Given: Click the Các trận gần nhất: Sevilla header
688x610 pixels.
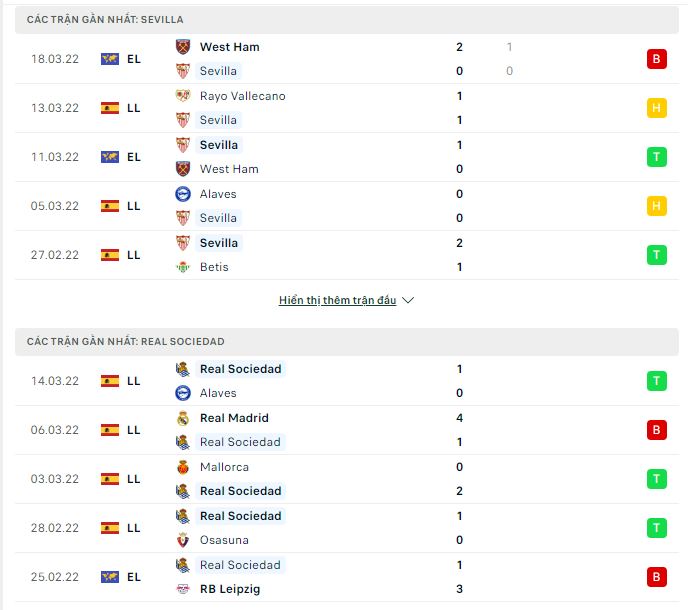Looking at the screenshot, I should (347, 20).
